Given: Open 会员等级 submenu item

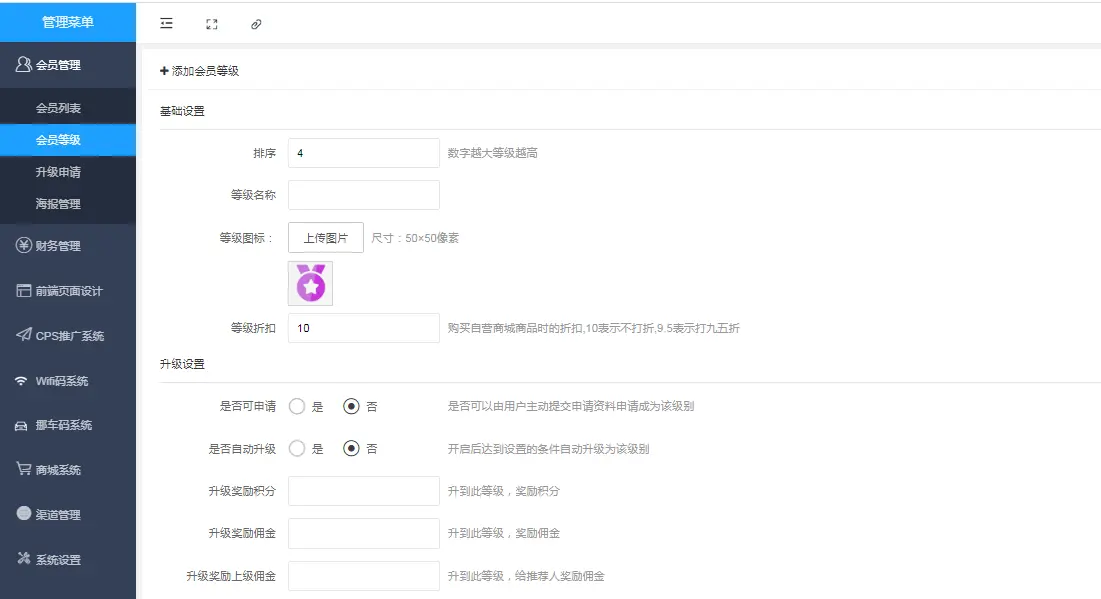Looking at the screenshot, I should pyautogui.click(x=68, y=140).
